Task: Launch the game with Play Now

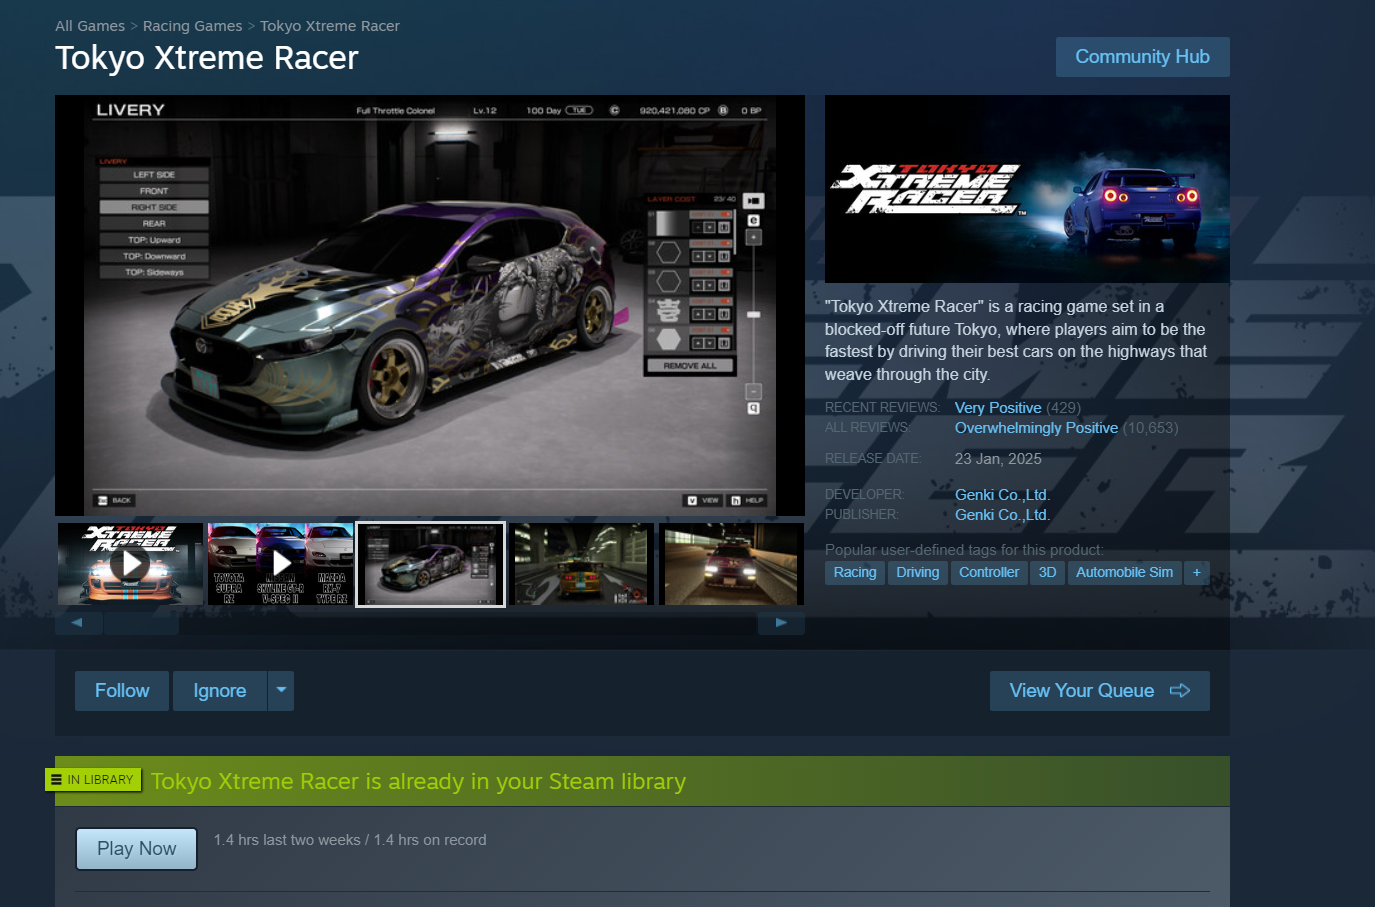Action: tap(137, 849)
